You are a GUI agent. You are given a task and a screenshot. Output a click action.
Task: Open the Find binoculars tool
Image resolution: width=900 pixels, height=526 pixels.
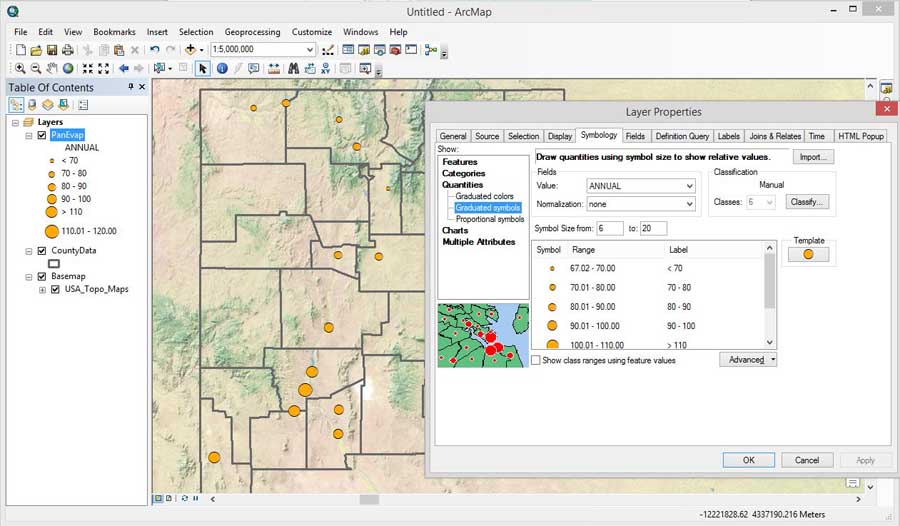coord(293,68)
